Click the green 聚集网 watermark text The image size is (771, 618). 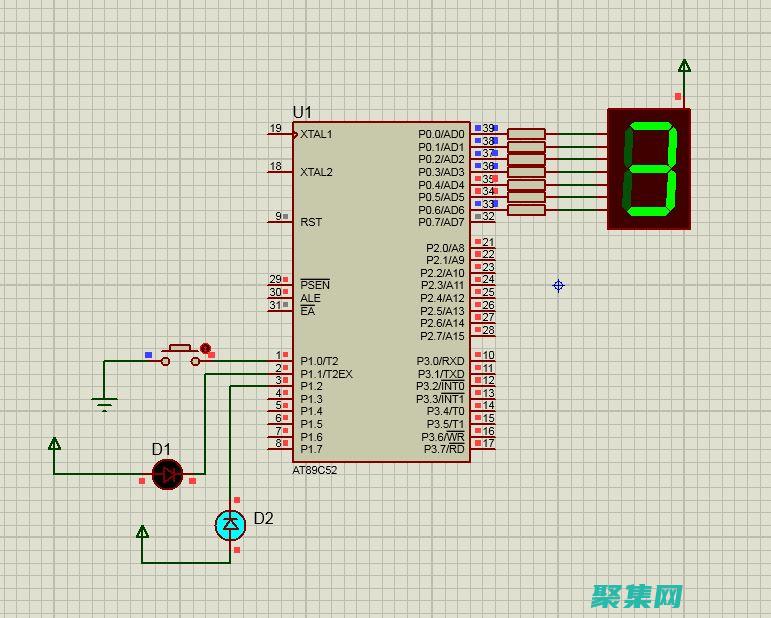[x=636, y=597]
